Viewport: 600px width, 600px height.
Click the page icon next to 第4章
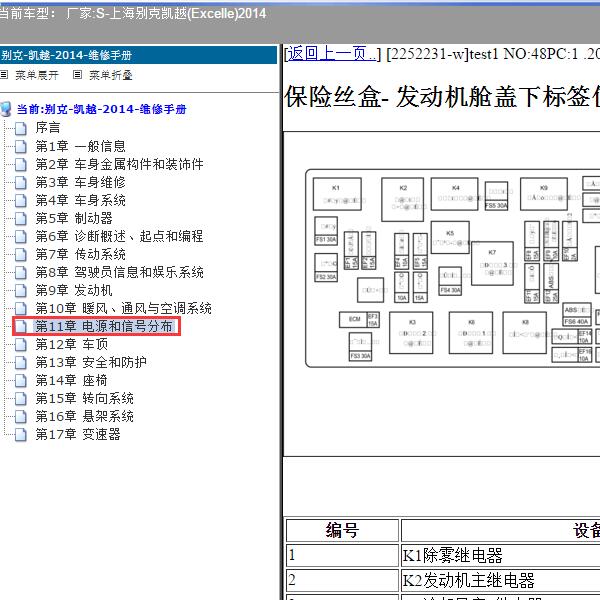click(x=21, y=200)
